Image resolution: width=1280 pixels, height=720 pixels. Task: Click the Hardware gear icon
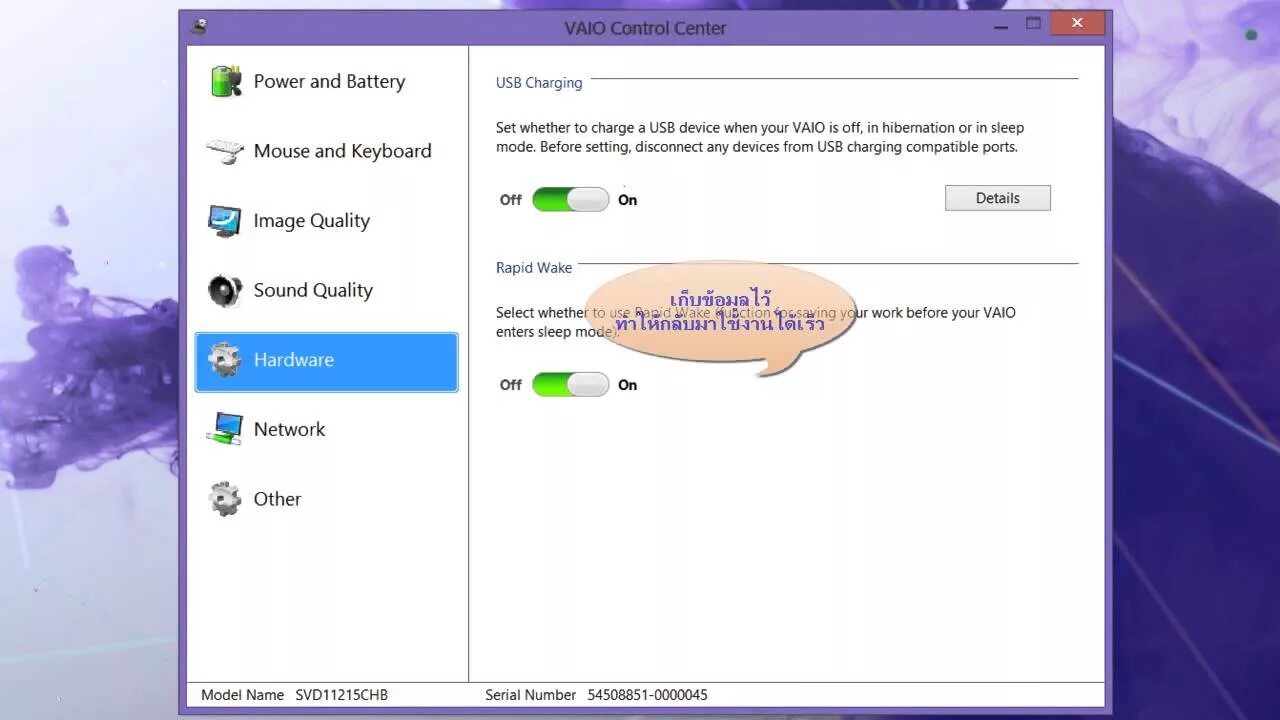224,359
